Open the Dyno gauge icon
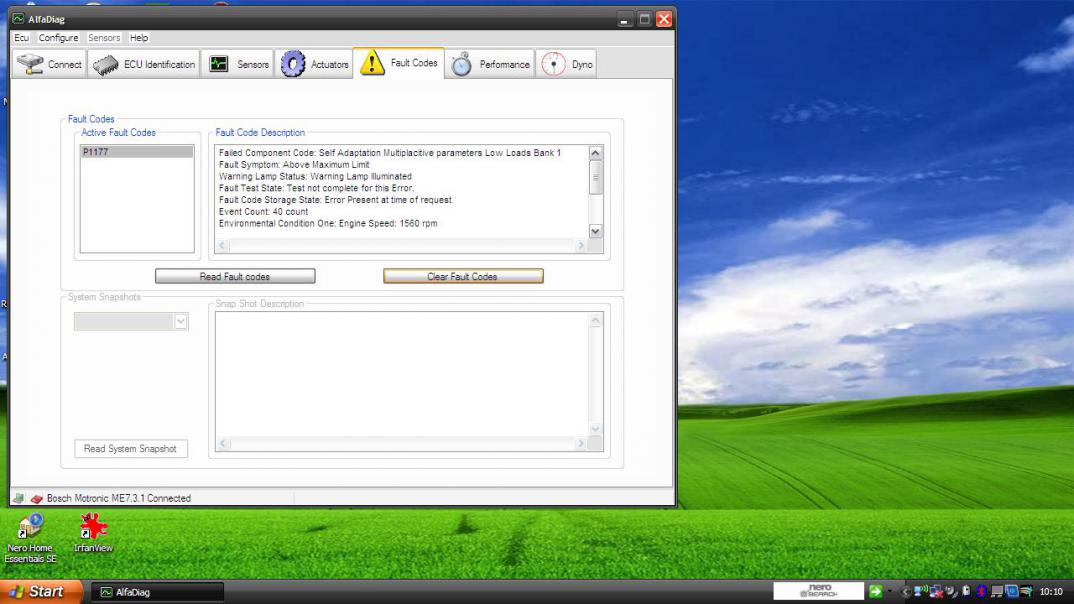Viewport: 1074px width, 604px height. pos(553,64)
